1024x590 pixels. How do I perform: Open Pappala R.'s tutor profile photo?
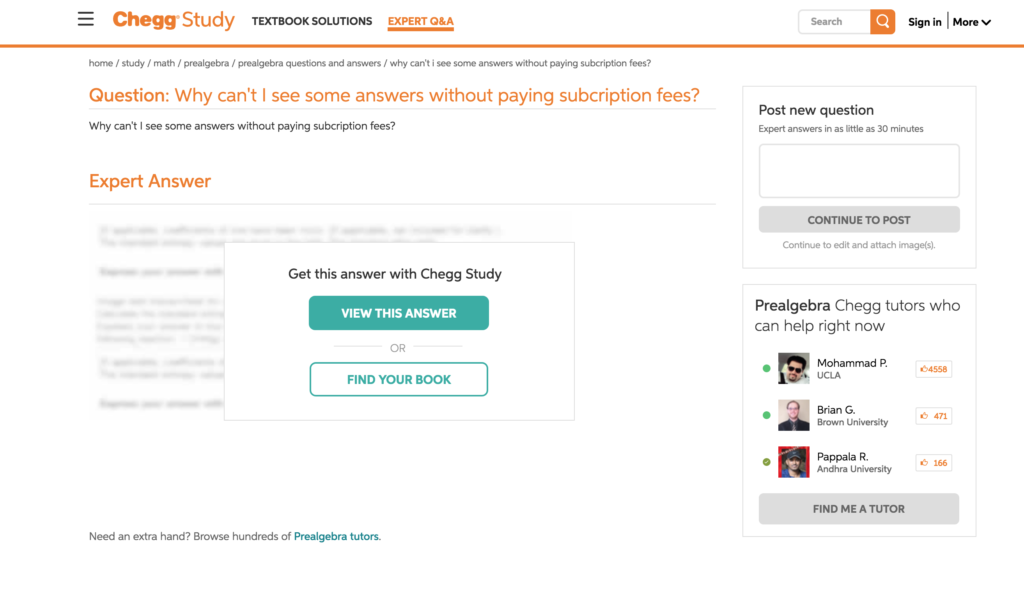click(793, 462)
